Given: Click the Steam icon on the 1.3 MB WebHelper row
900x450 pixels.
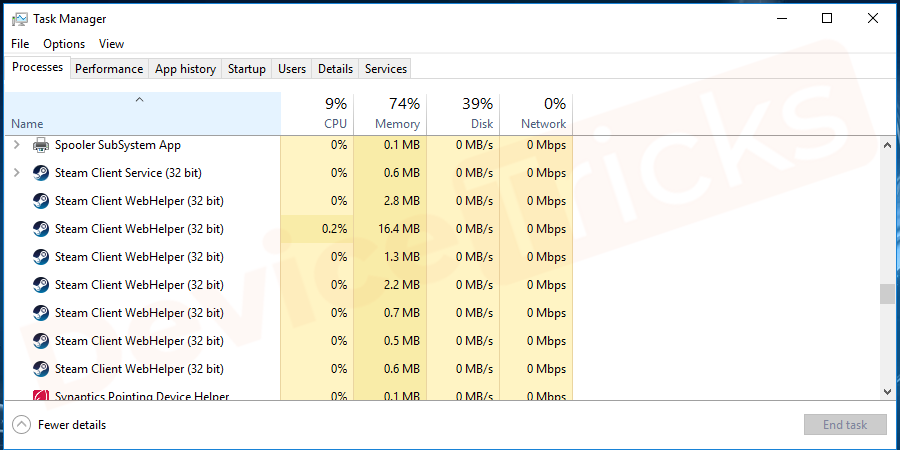Looking at the screenshot, I should (x=41, y=257).
